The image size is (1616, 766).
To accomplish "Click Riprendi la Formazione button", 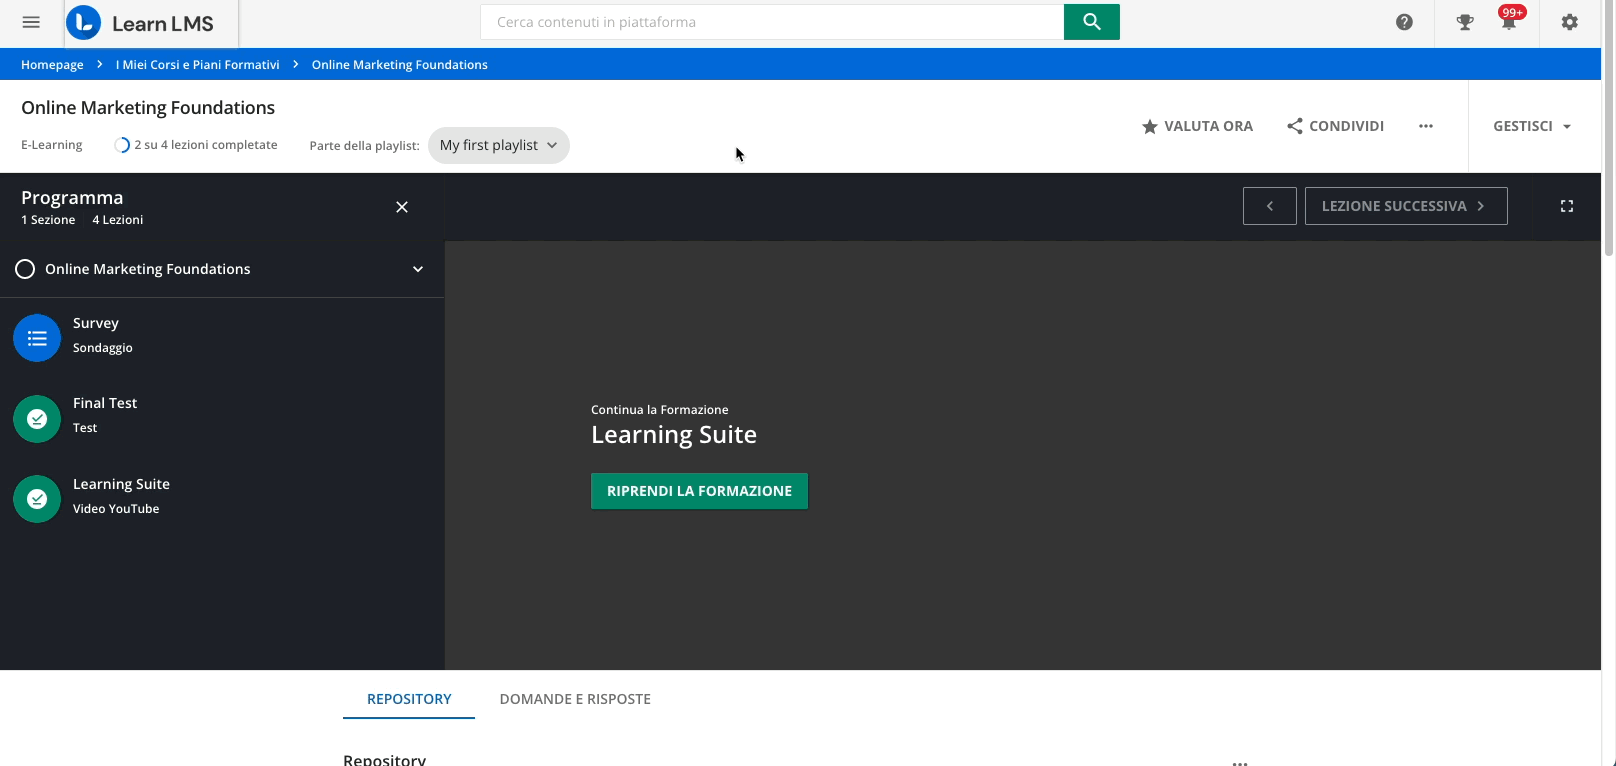I will pos(699,491).
